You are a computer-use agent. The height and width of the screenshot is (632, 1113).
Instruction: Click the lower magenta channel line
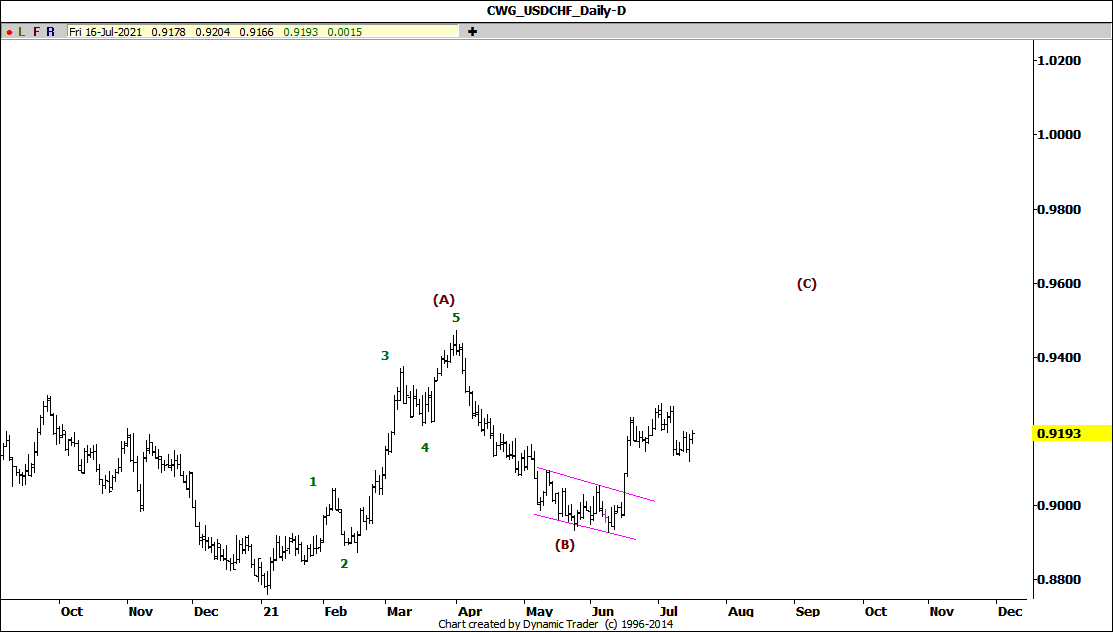pyautogui.click(x=585, y=527)
